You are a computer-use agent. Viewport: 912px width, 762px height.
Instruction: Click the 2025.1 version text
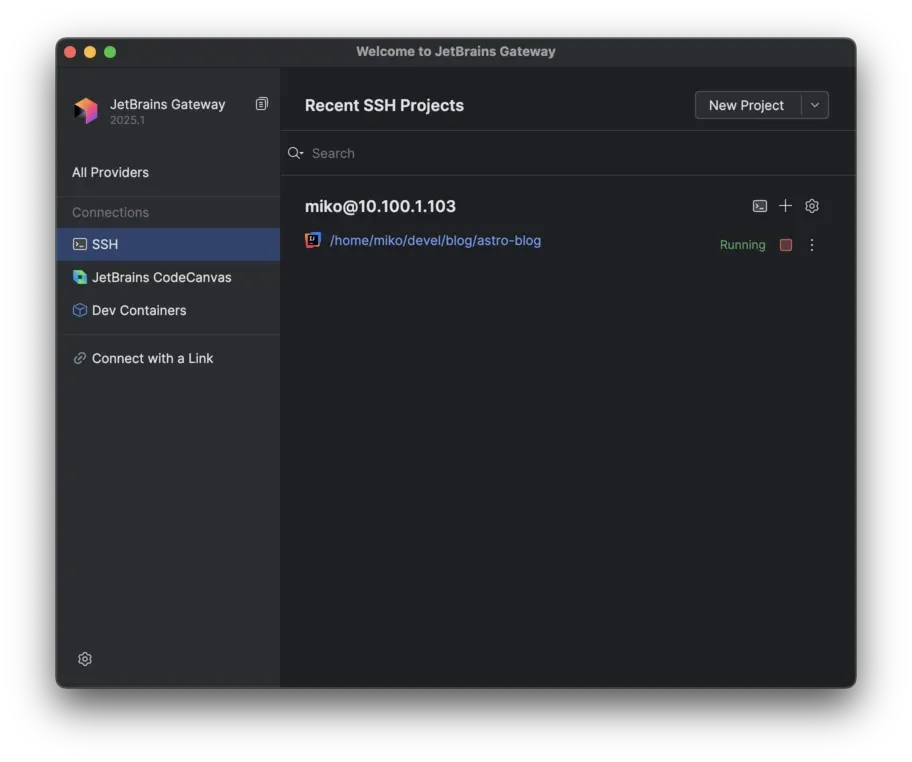point(127,120)
